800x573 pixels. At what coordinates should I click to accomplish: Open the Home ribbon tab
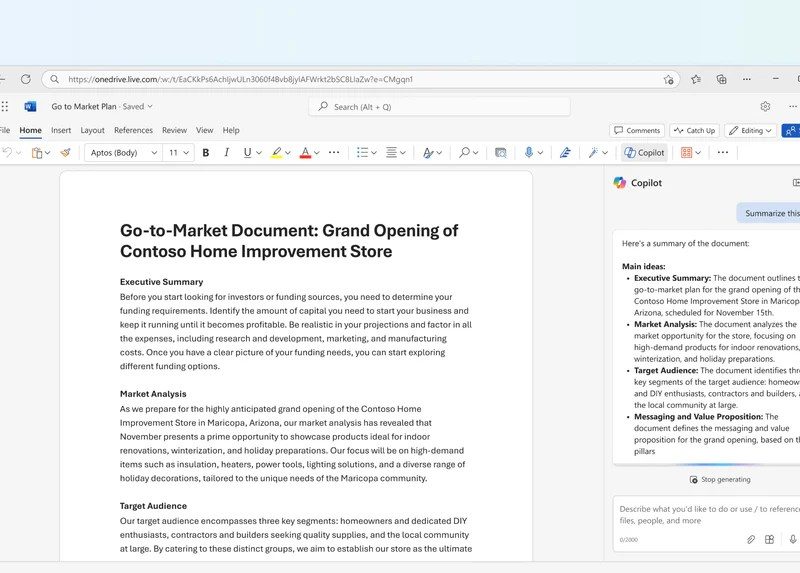tap(31, 130)
